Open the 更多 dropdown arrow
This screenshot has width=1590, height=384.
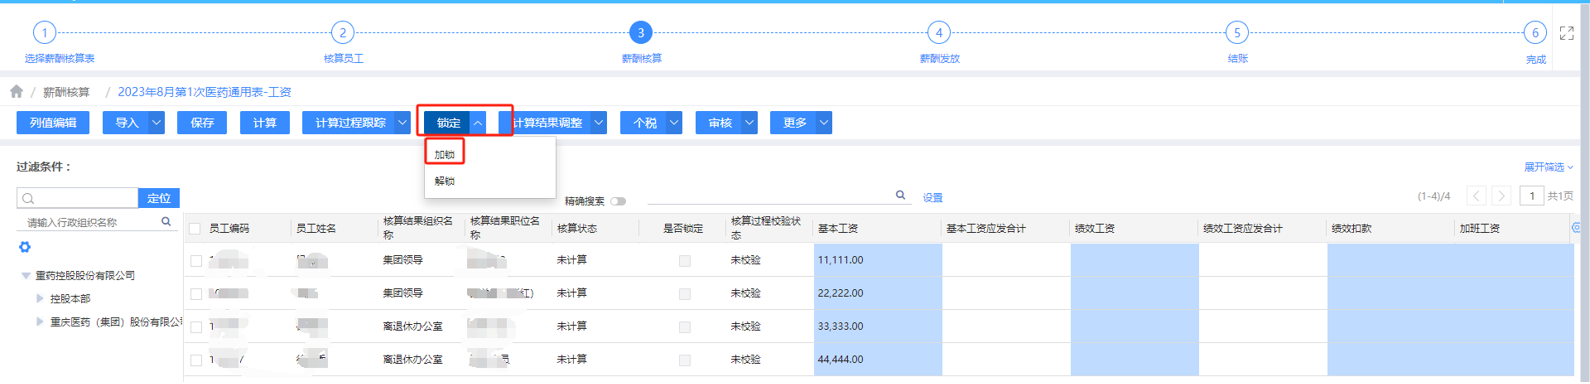click(824, 123)
